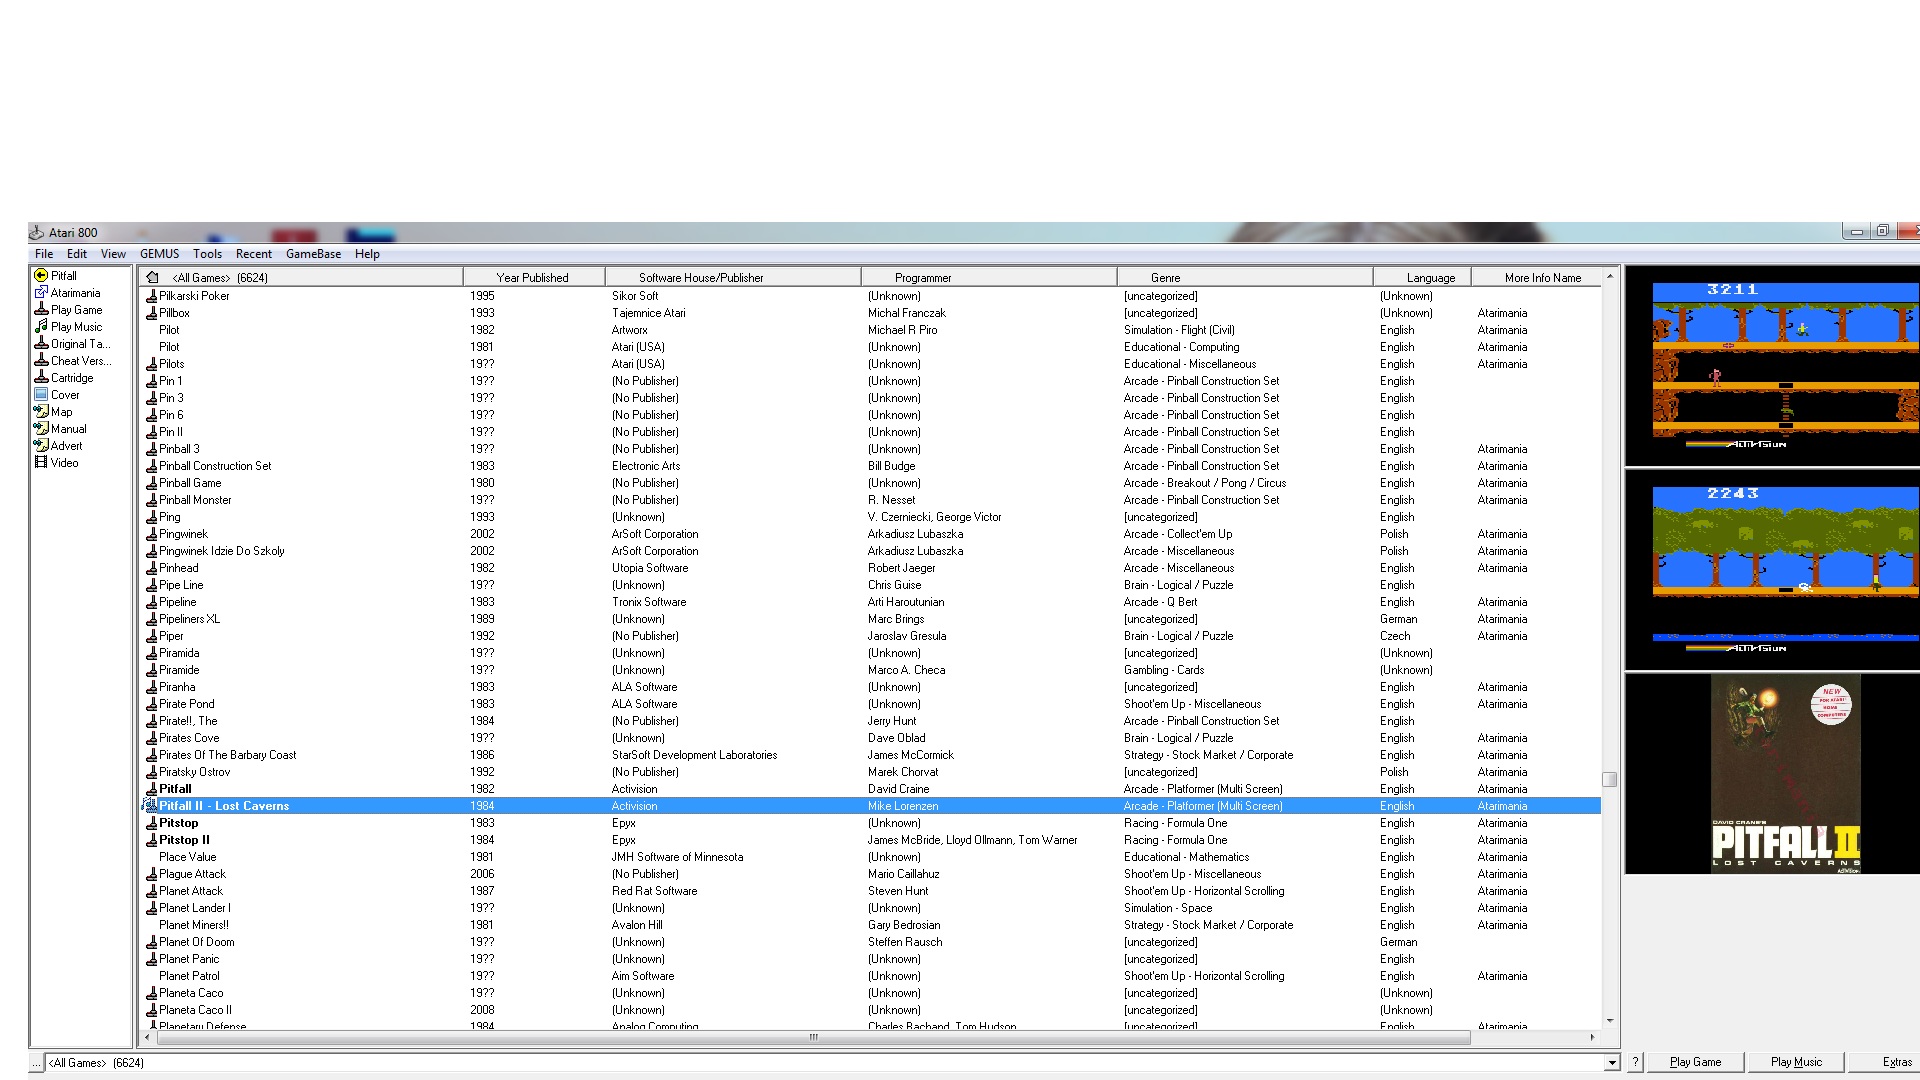Click the joystick icon for Piranha
The width and height of the screenshot is (1920, 1080).
(x=152, y=687)
